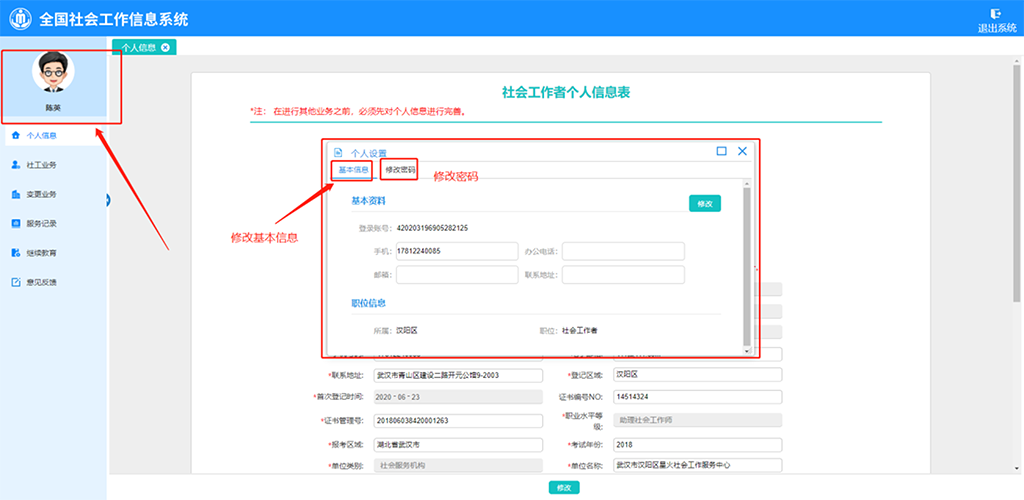Close the 个人信息 page tab
1024x500 pixels.
pos(165,47)
